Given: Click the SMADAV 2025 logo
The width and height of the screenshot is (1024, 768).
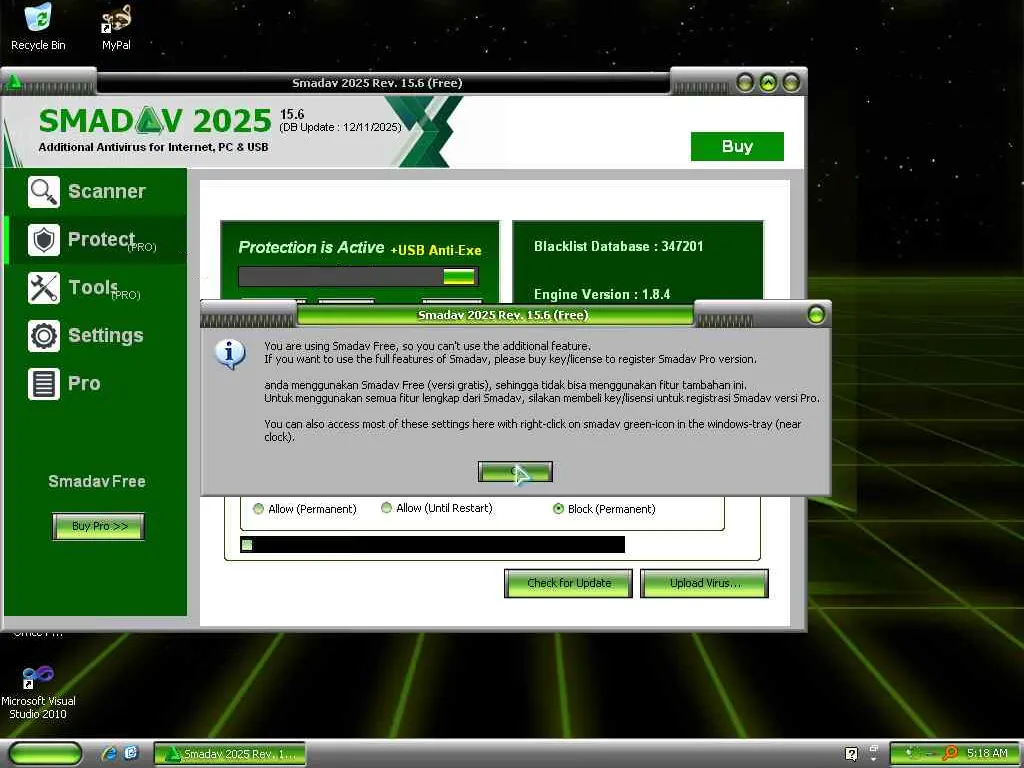Looking at the screenshot, I should pyautogui.click(x=155, y=121).
